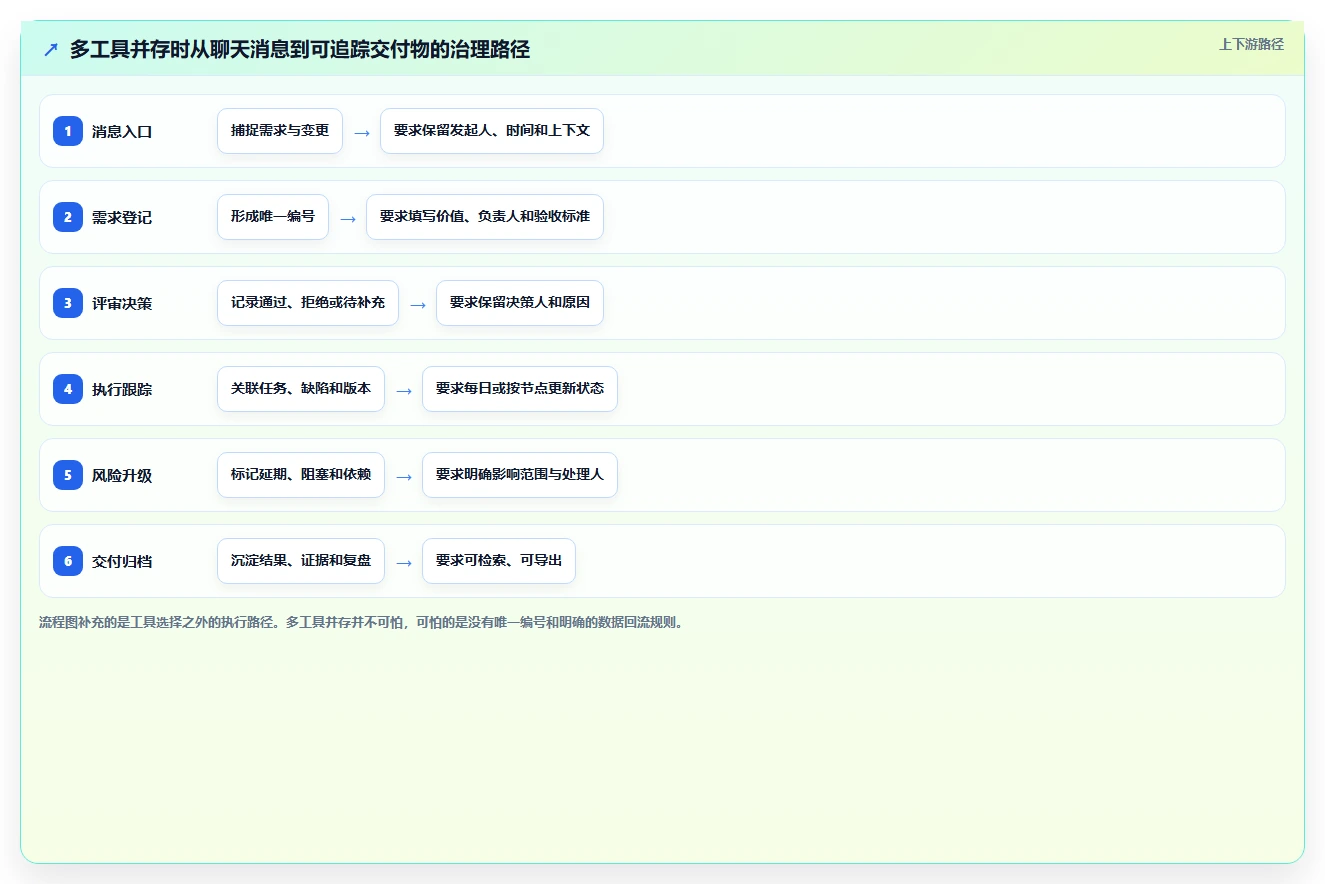
Task: Click the number 5 badge for 风险升级
Action: click(x=68, y=474)
